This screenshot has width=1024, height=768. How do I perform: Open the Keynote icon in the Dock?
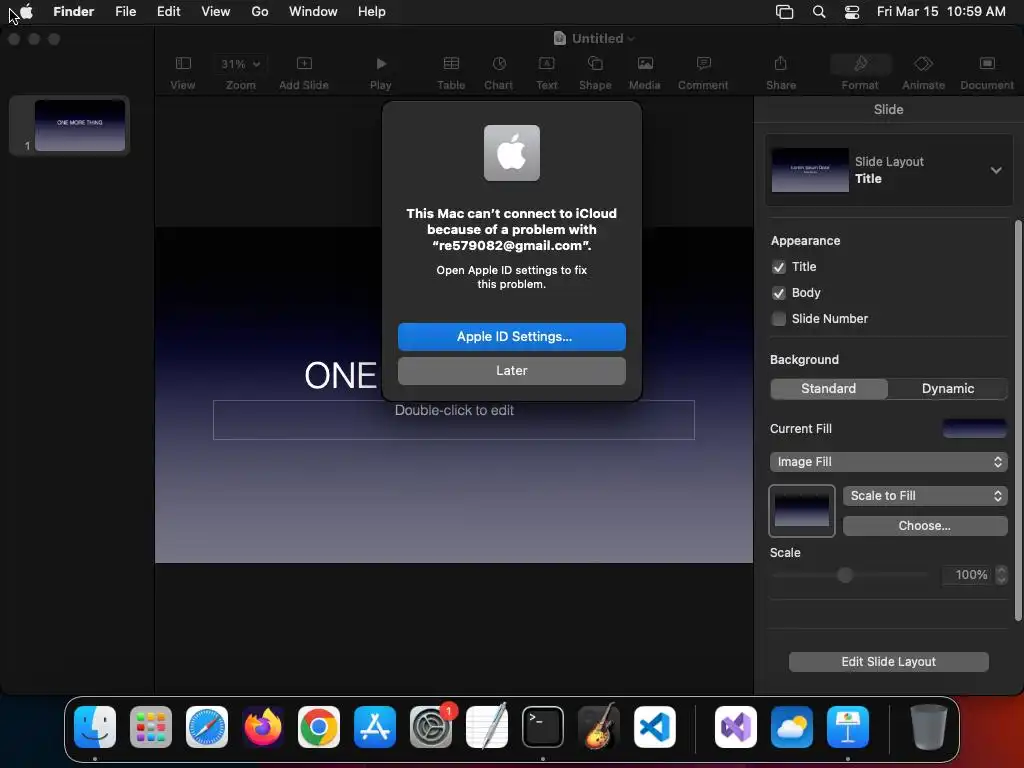(848, 727)
